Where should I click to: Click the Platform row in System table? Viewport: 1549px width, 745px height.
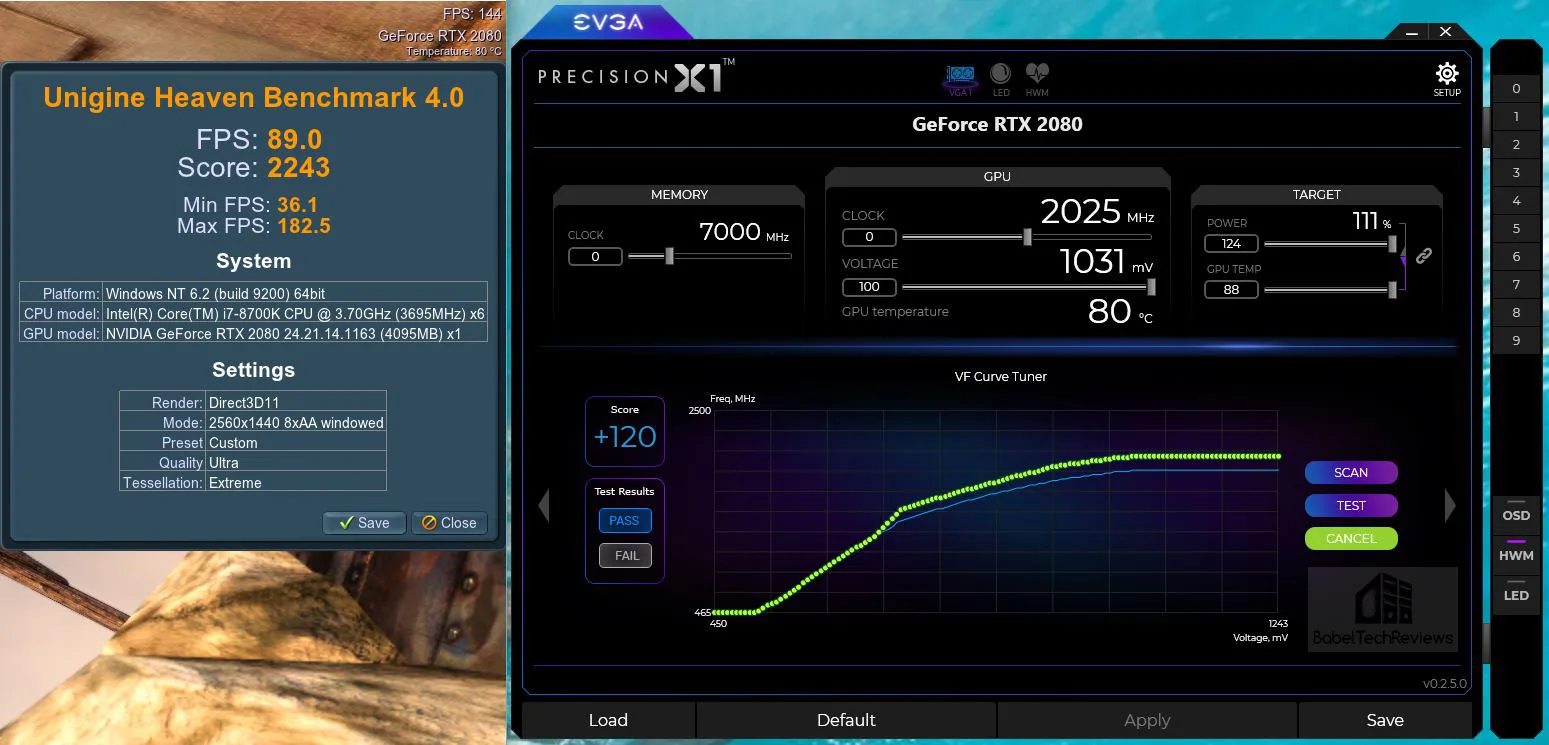tap(254, 293)
